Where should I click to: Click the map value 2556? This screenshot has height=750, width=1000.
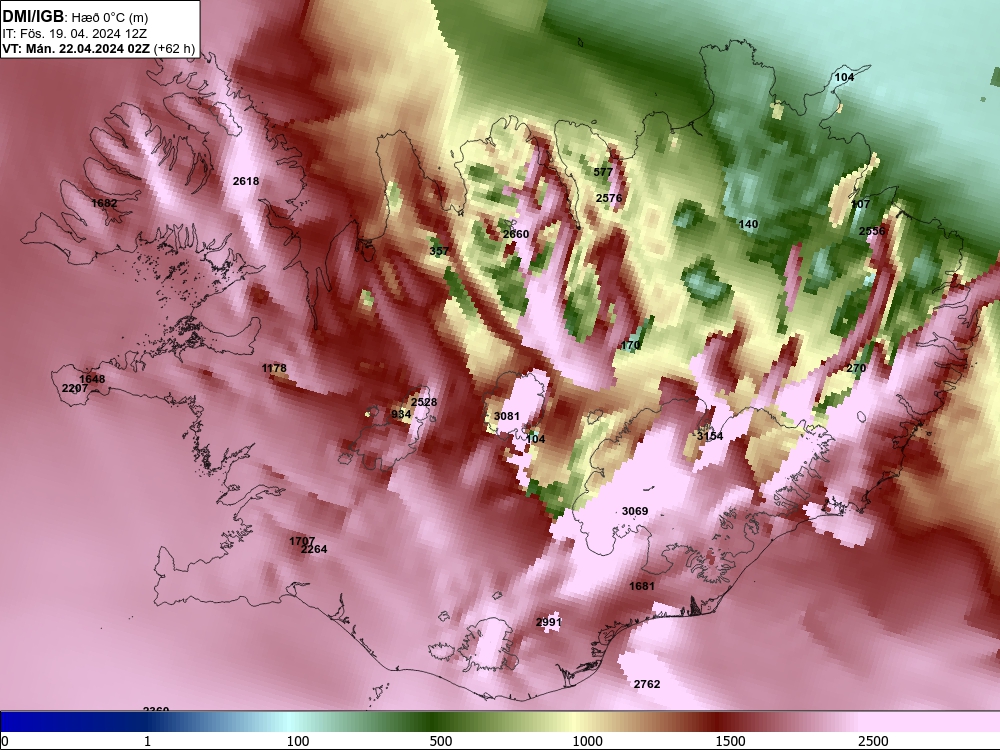(872, 232)
